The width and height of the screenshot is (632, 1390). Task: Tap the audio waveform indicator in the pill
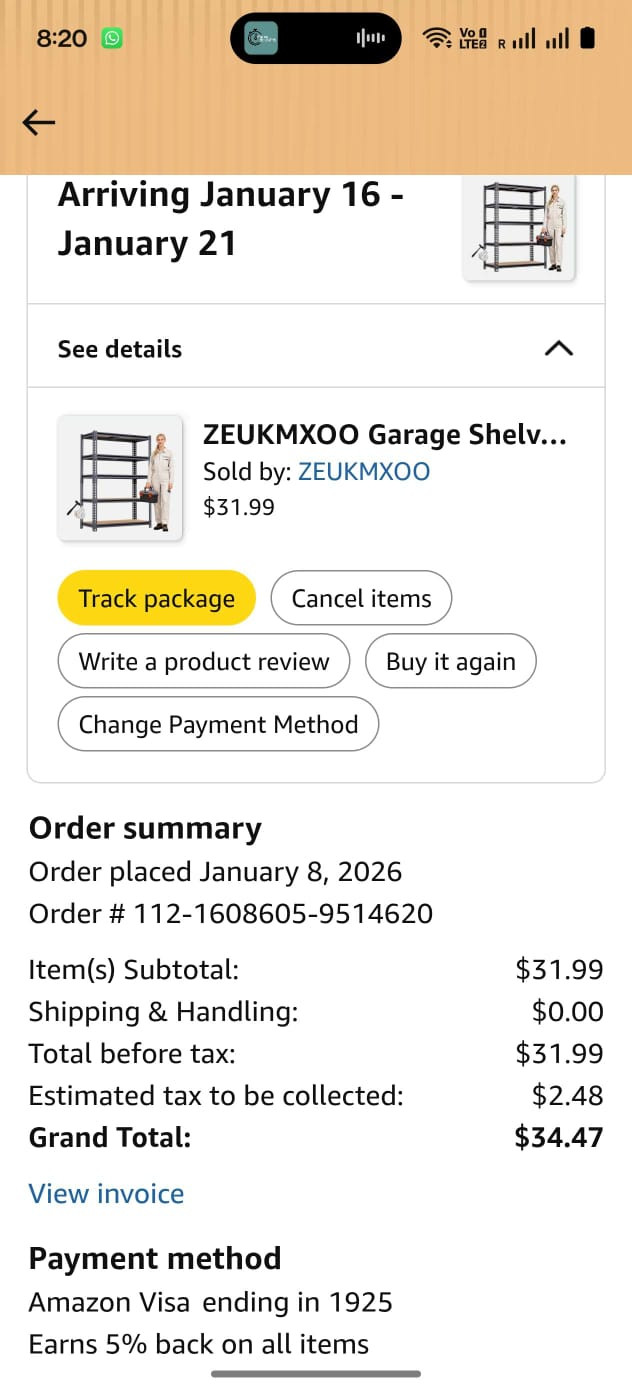coord(370,39)
